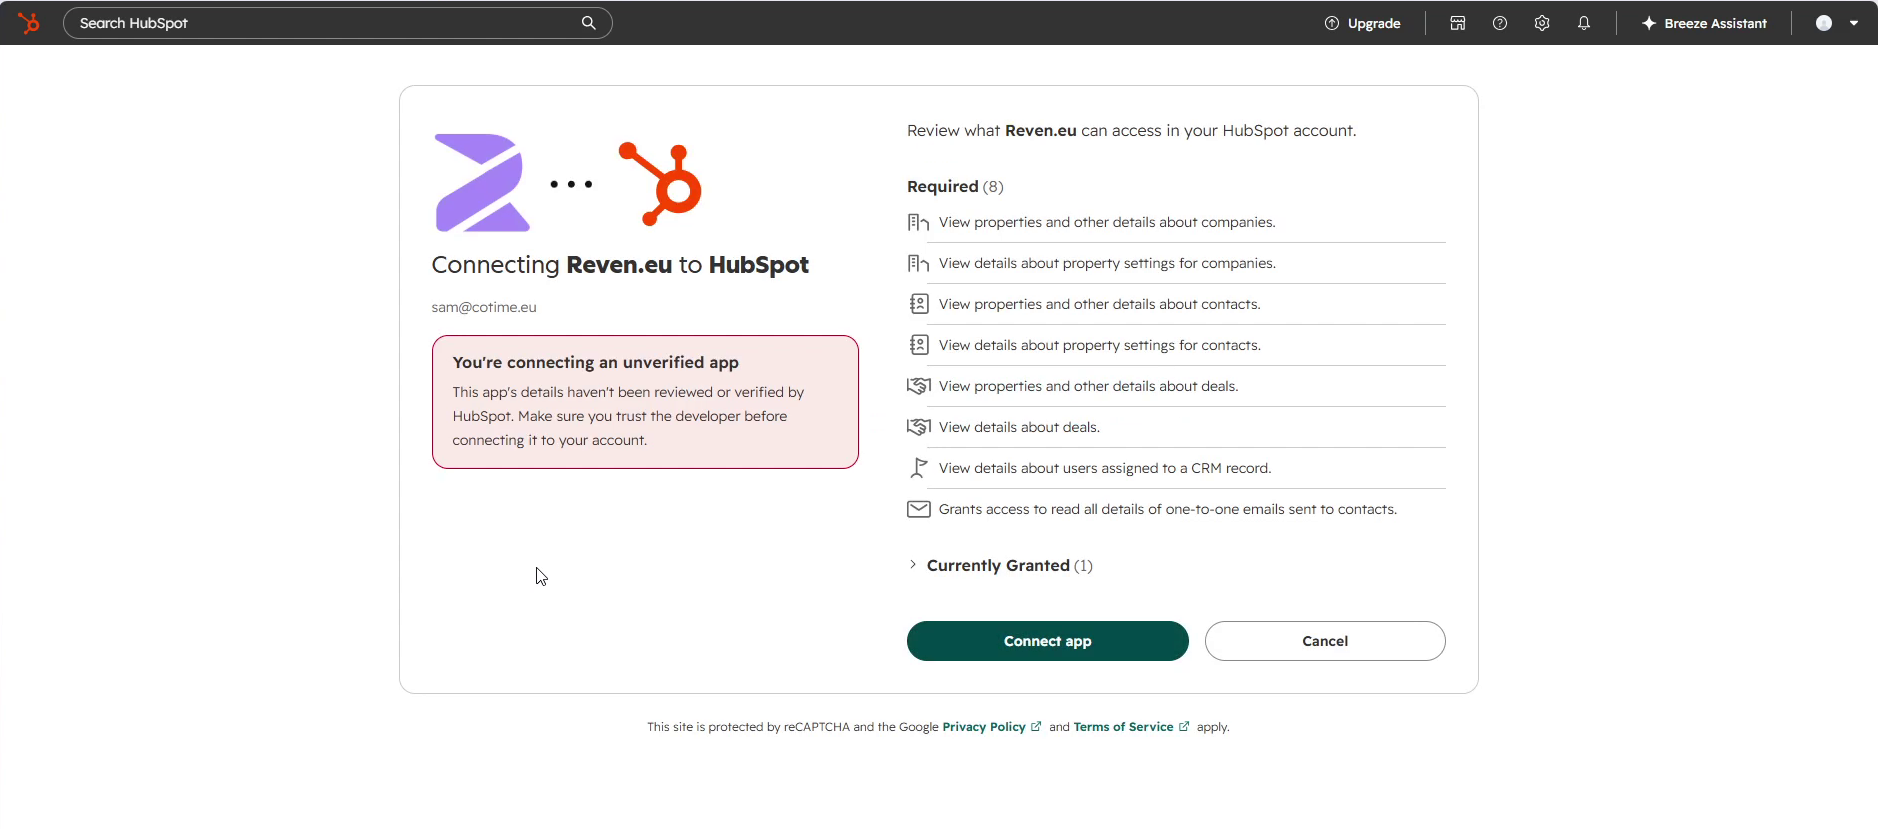This screenshot has width=1878, height=829.
Task: Click the Reven.eu purple app logo
Action: coord(482,183)
